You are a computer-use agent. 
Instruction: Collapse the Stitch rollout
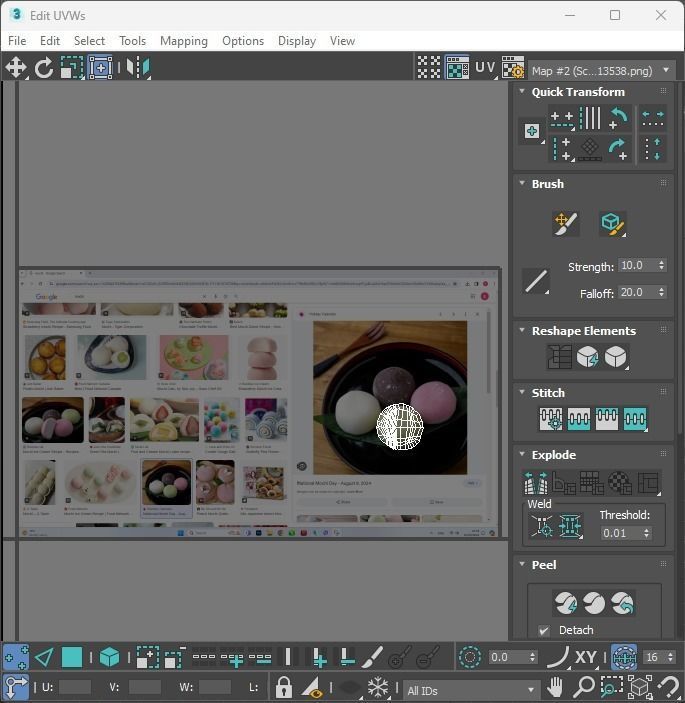522,392
